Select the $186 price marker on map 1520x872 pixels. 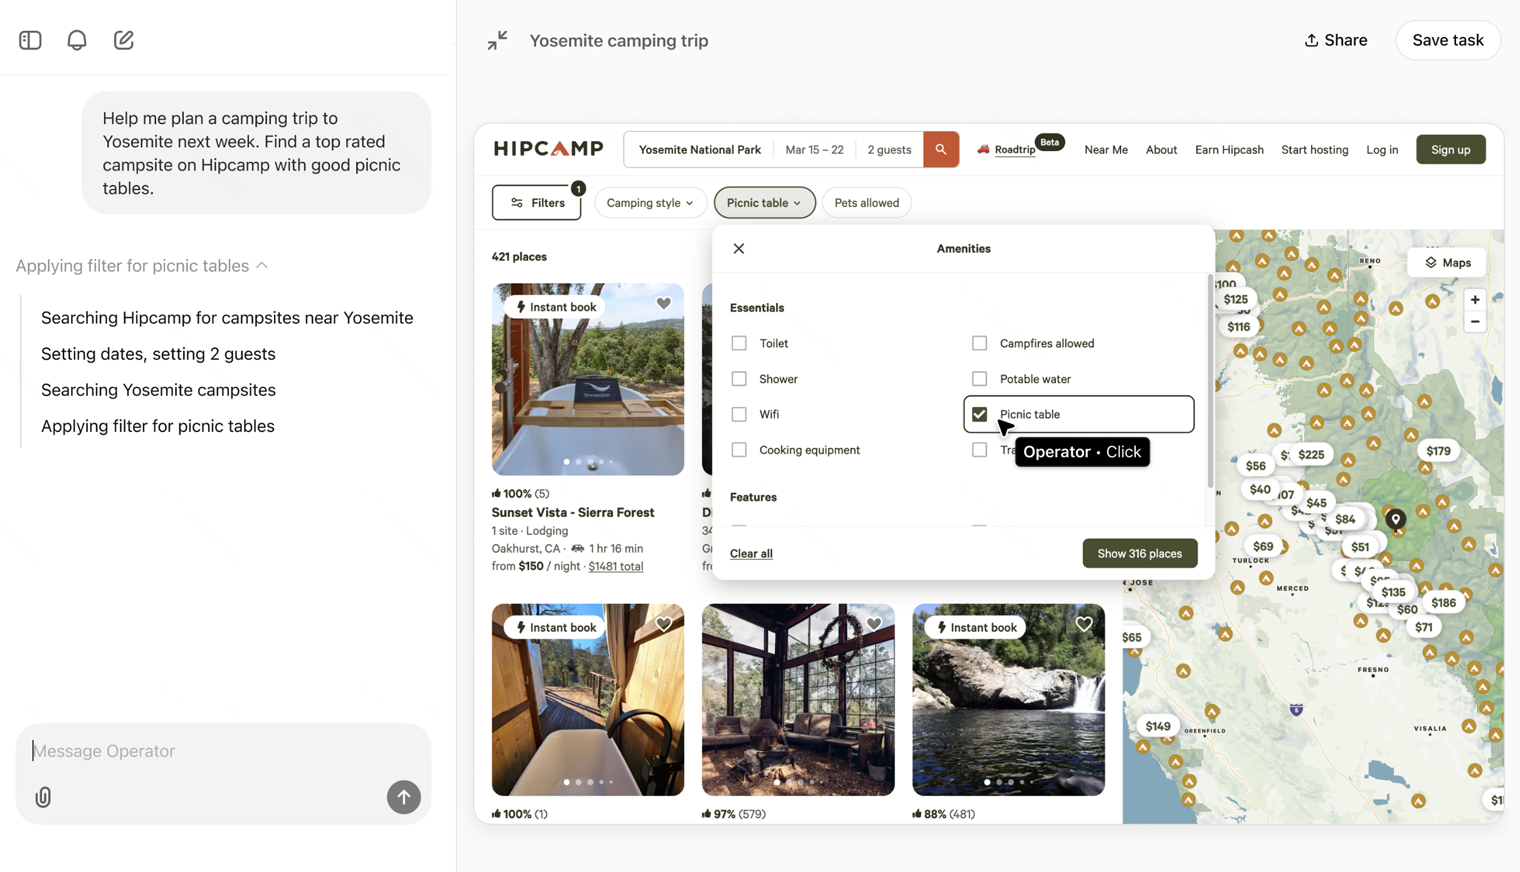click(x=1443, y=602)
